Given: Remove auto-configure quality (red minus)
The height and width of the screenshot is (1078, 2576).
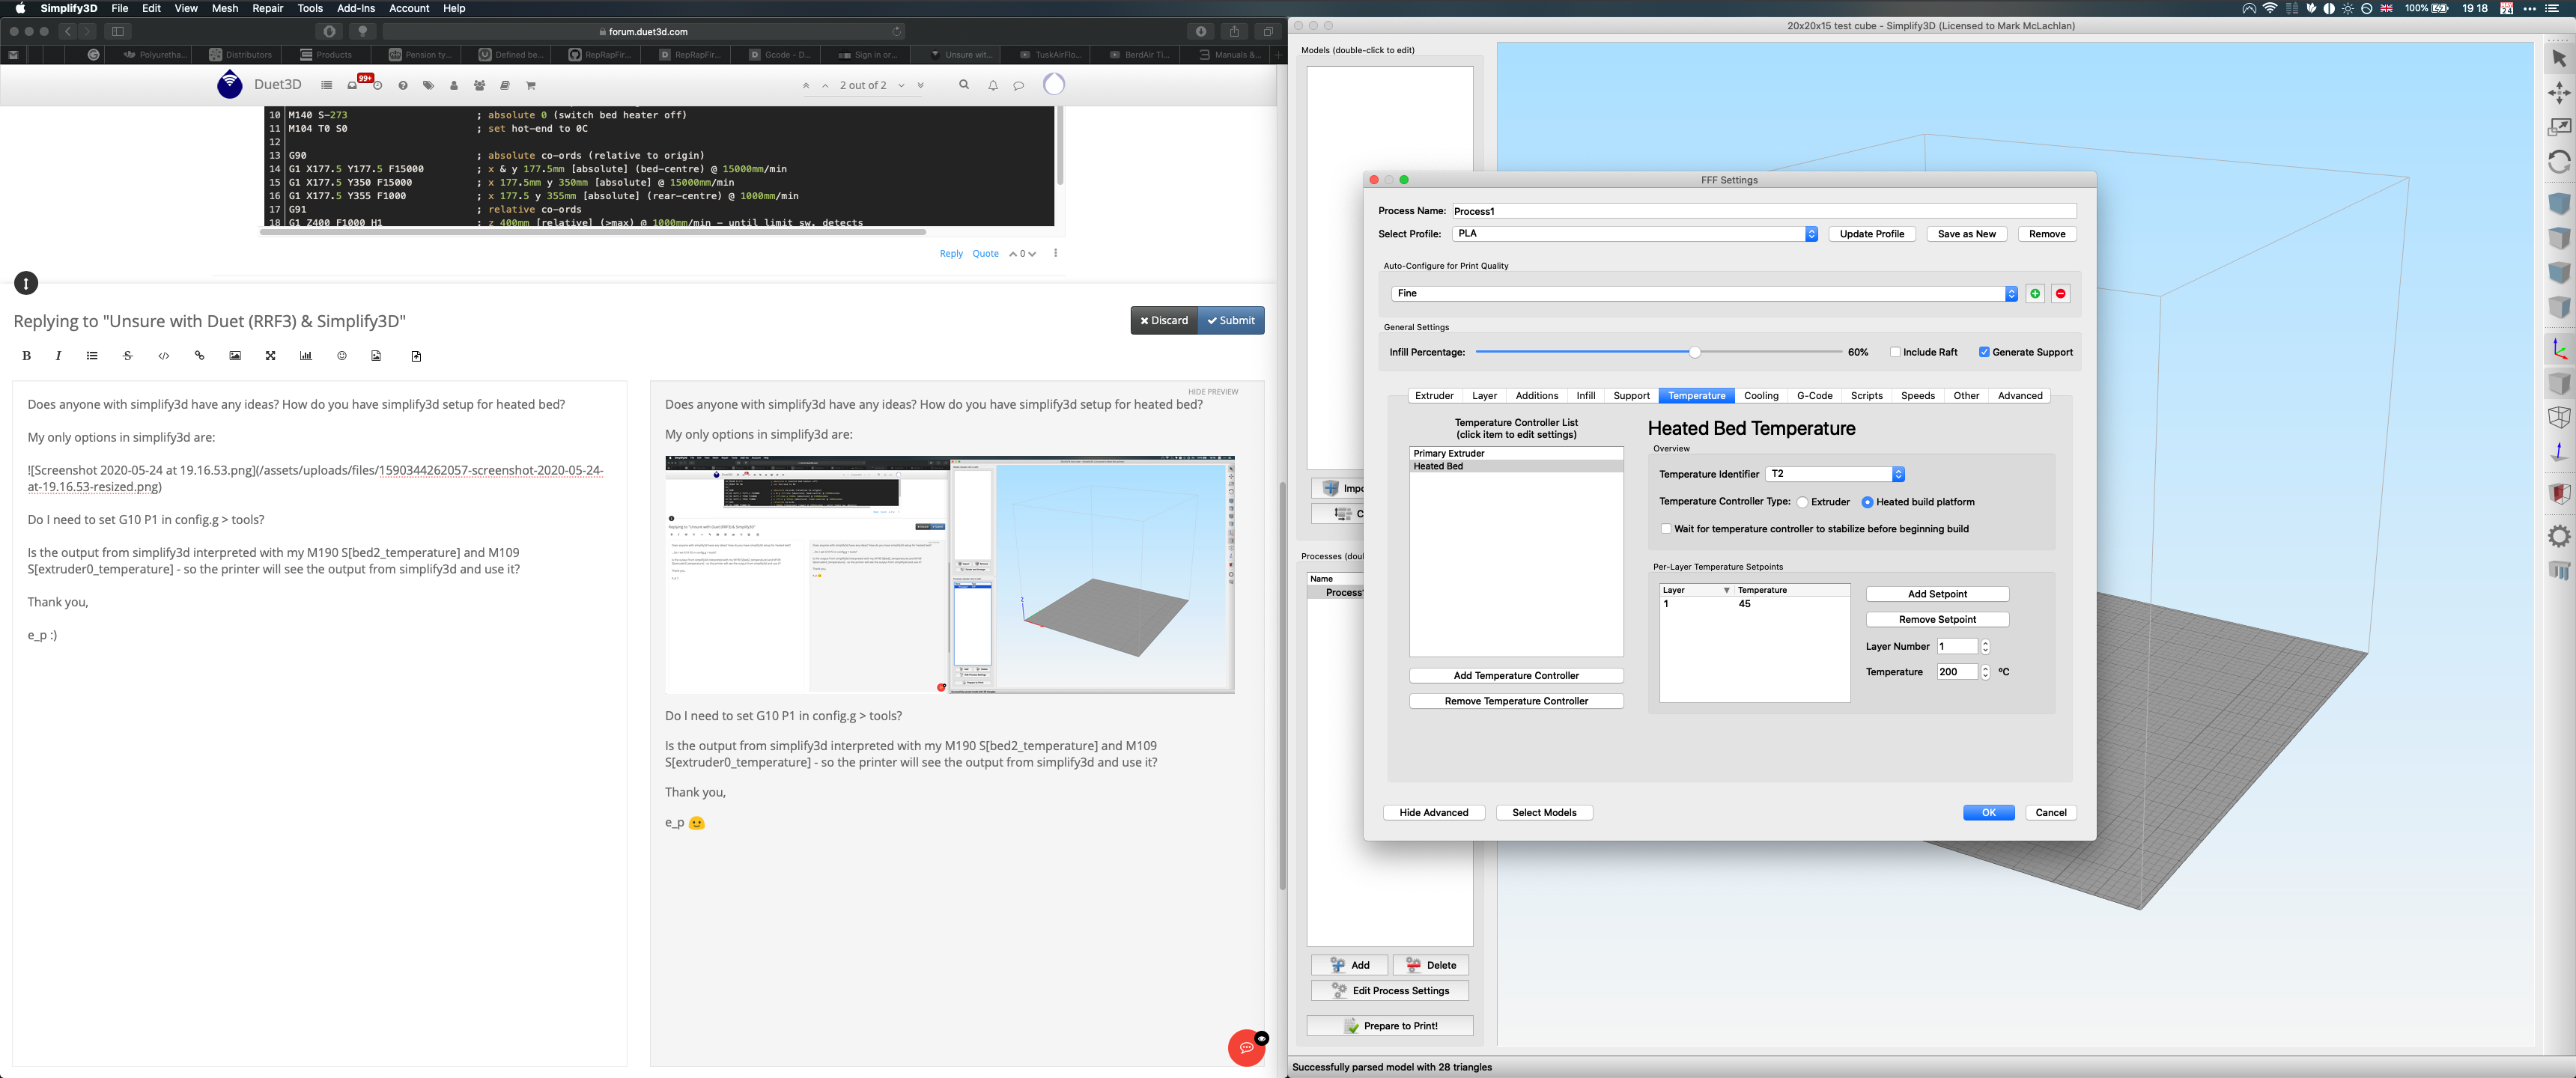Looking at the screenshot, I should point(2061,293).
